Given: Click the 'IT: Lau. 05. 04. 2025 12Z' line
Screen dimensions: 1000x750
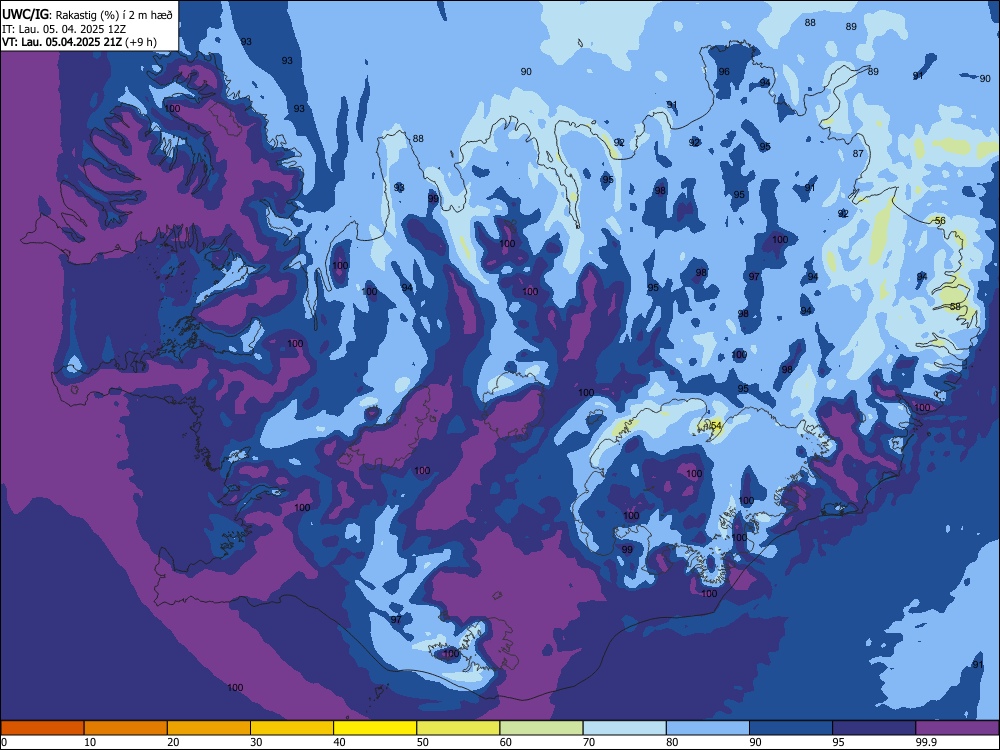Looking at the screenshot, I should [64, 29].
